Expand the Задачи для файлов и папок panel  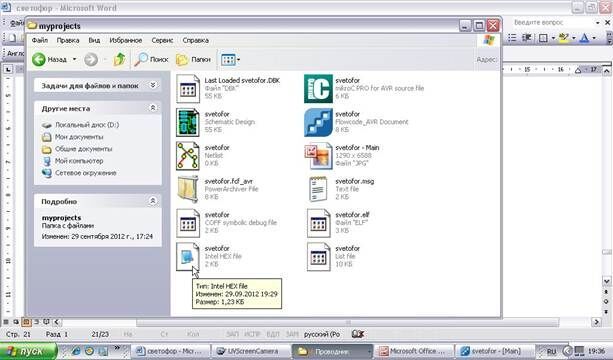(153, 85)
